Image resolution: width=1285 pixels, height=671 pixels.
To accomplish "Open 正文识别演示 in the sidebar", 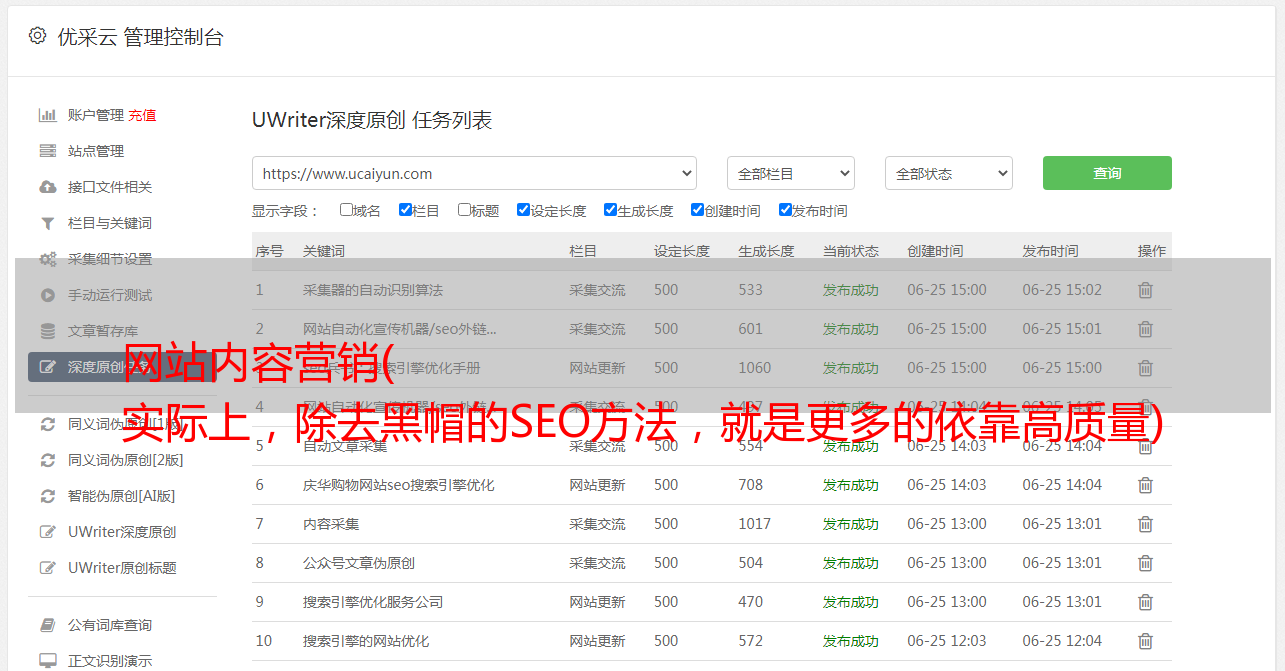I will [x=110, y=661].
